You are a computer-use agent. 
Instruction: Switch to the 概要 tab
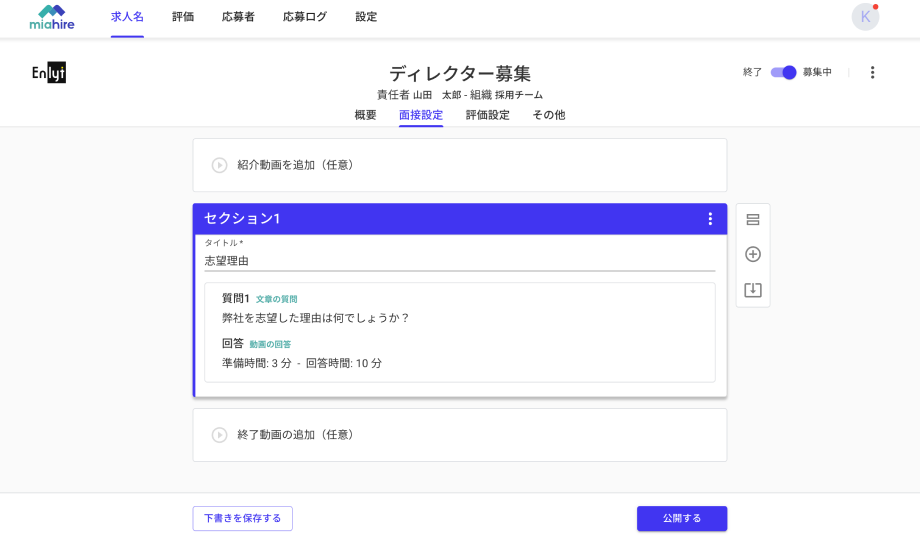pos(366,115)
